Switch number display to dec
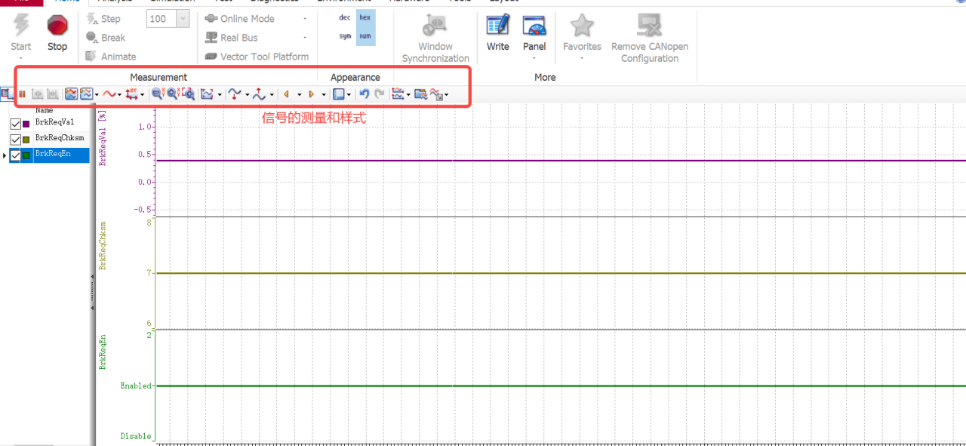The image size is (966, 446). tap(345, 18)
